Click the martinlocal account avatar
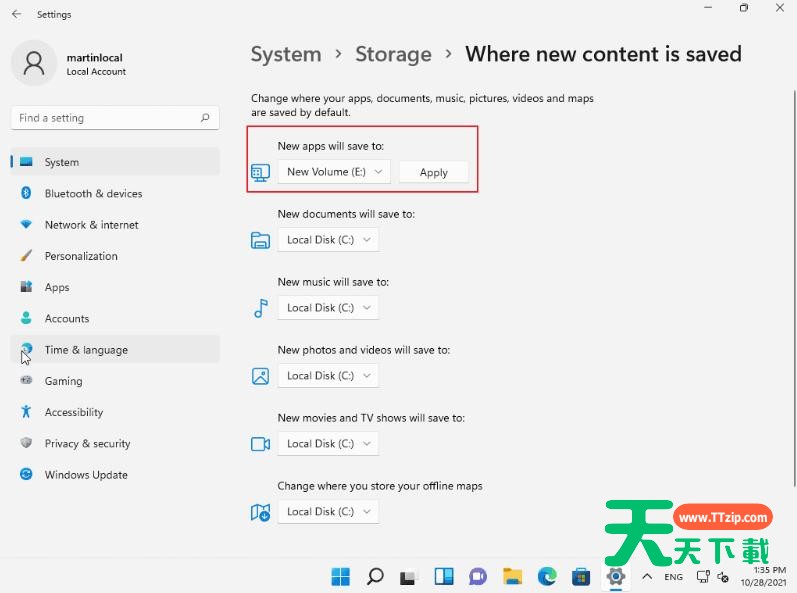797x593 pixels. 34,63
